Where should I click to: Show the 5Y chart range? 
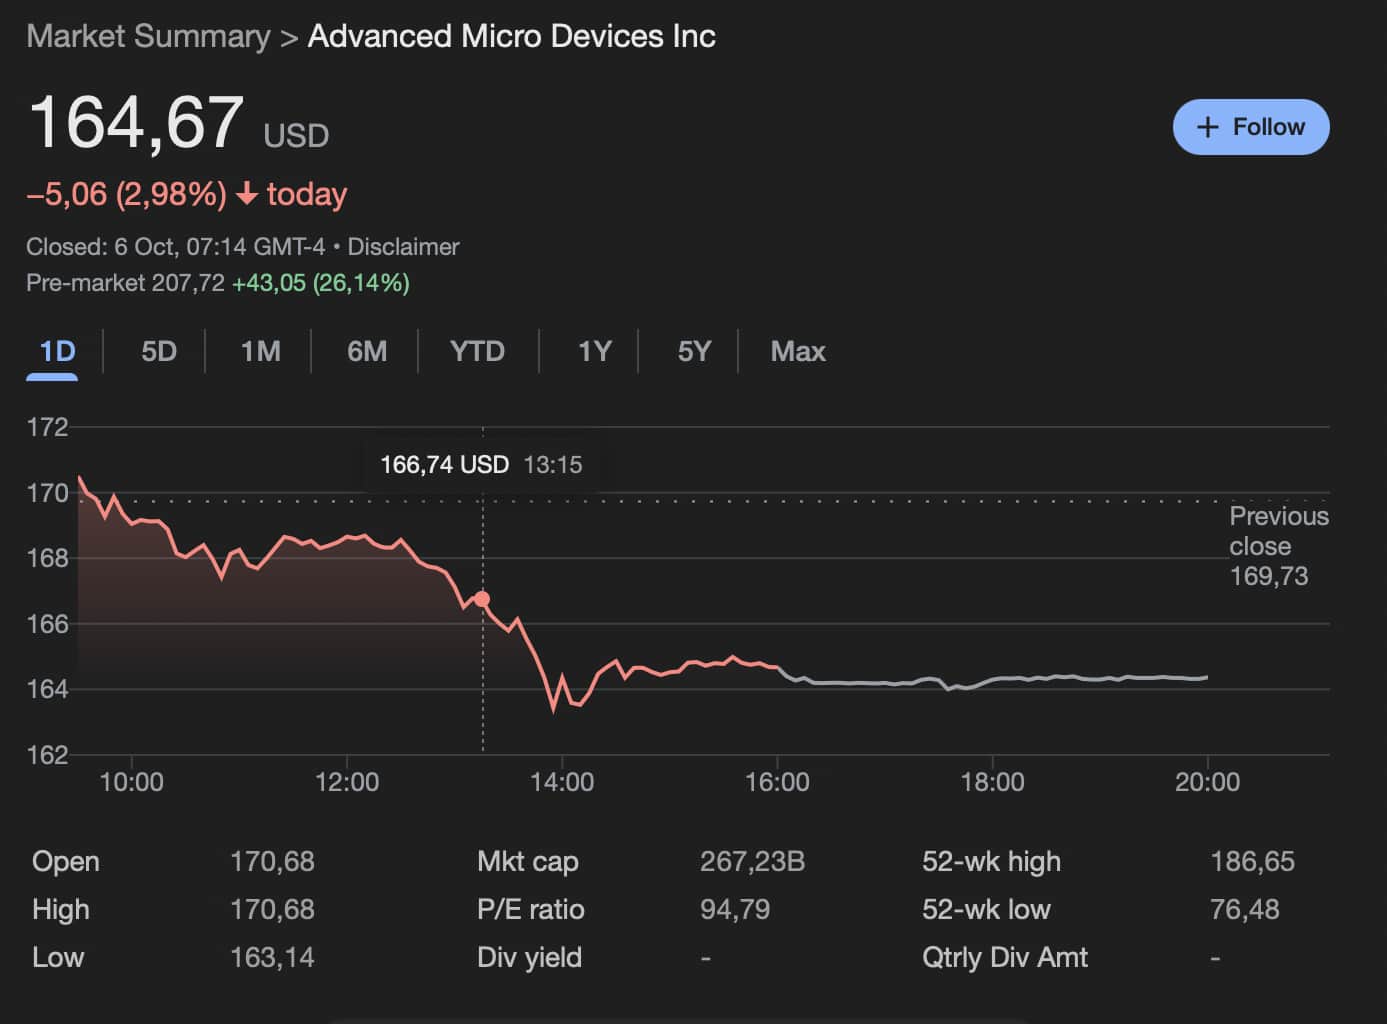click(694, 352)
